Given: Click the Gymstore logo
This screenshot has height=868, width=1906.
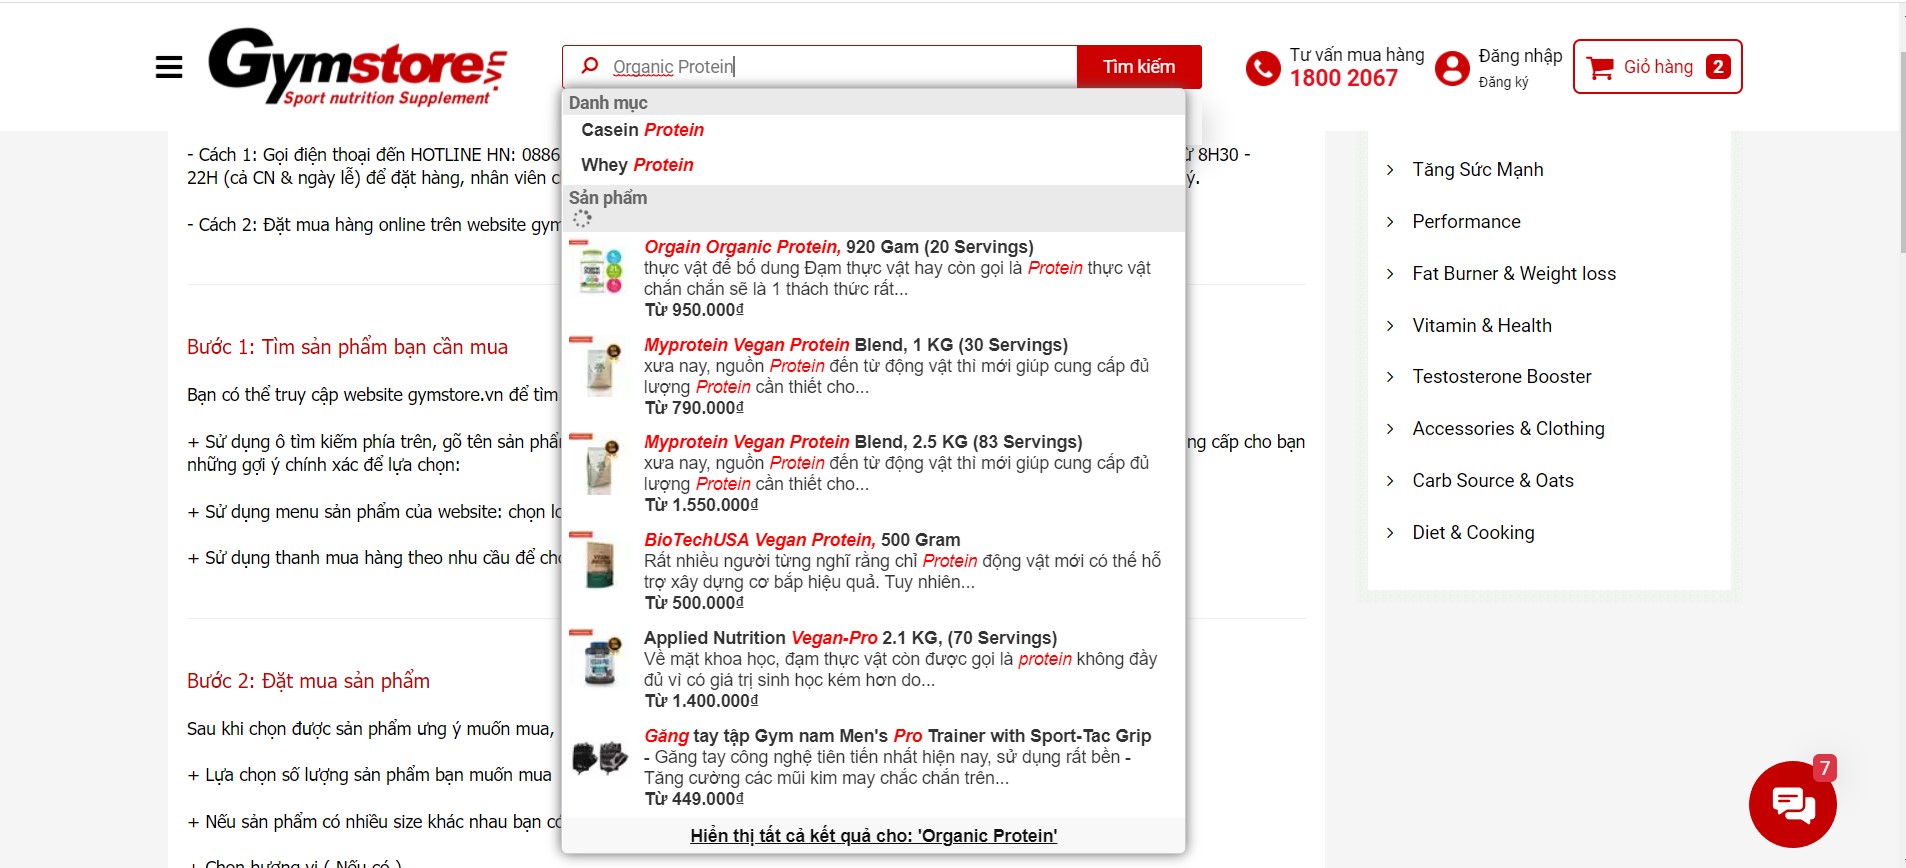Looking at the screenshot, I should pos(358,66).
